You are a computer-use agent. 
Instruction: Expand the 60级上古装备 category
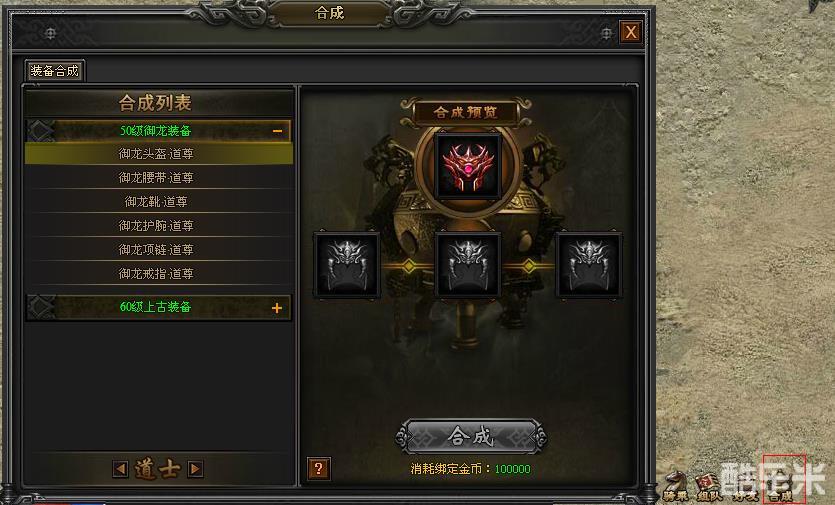pyautogui.click(x=277, y=308)
